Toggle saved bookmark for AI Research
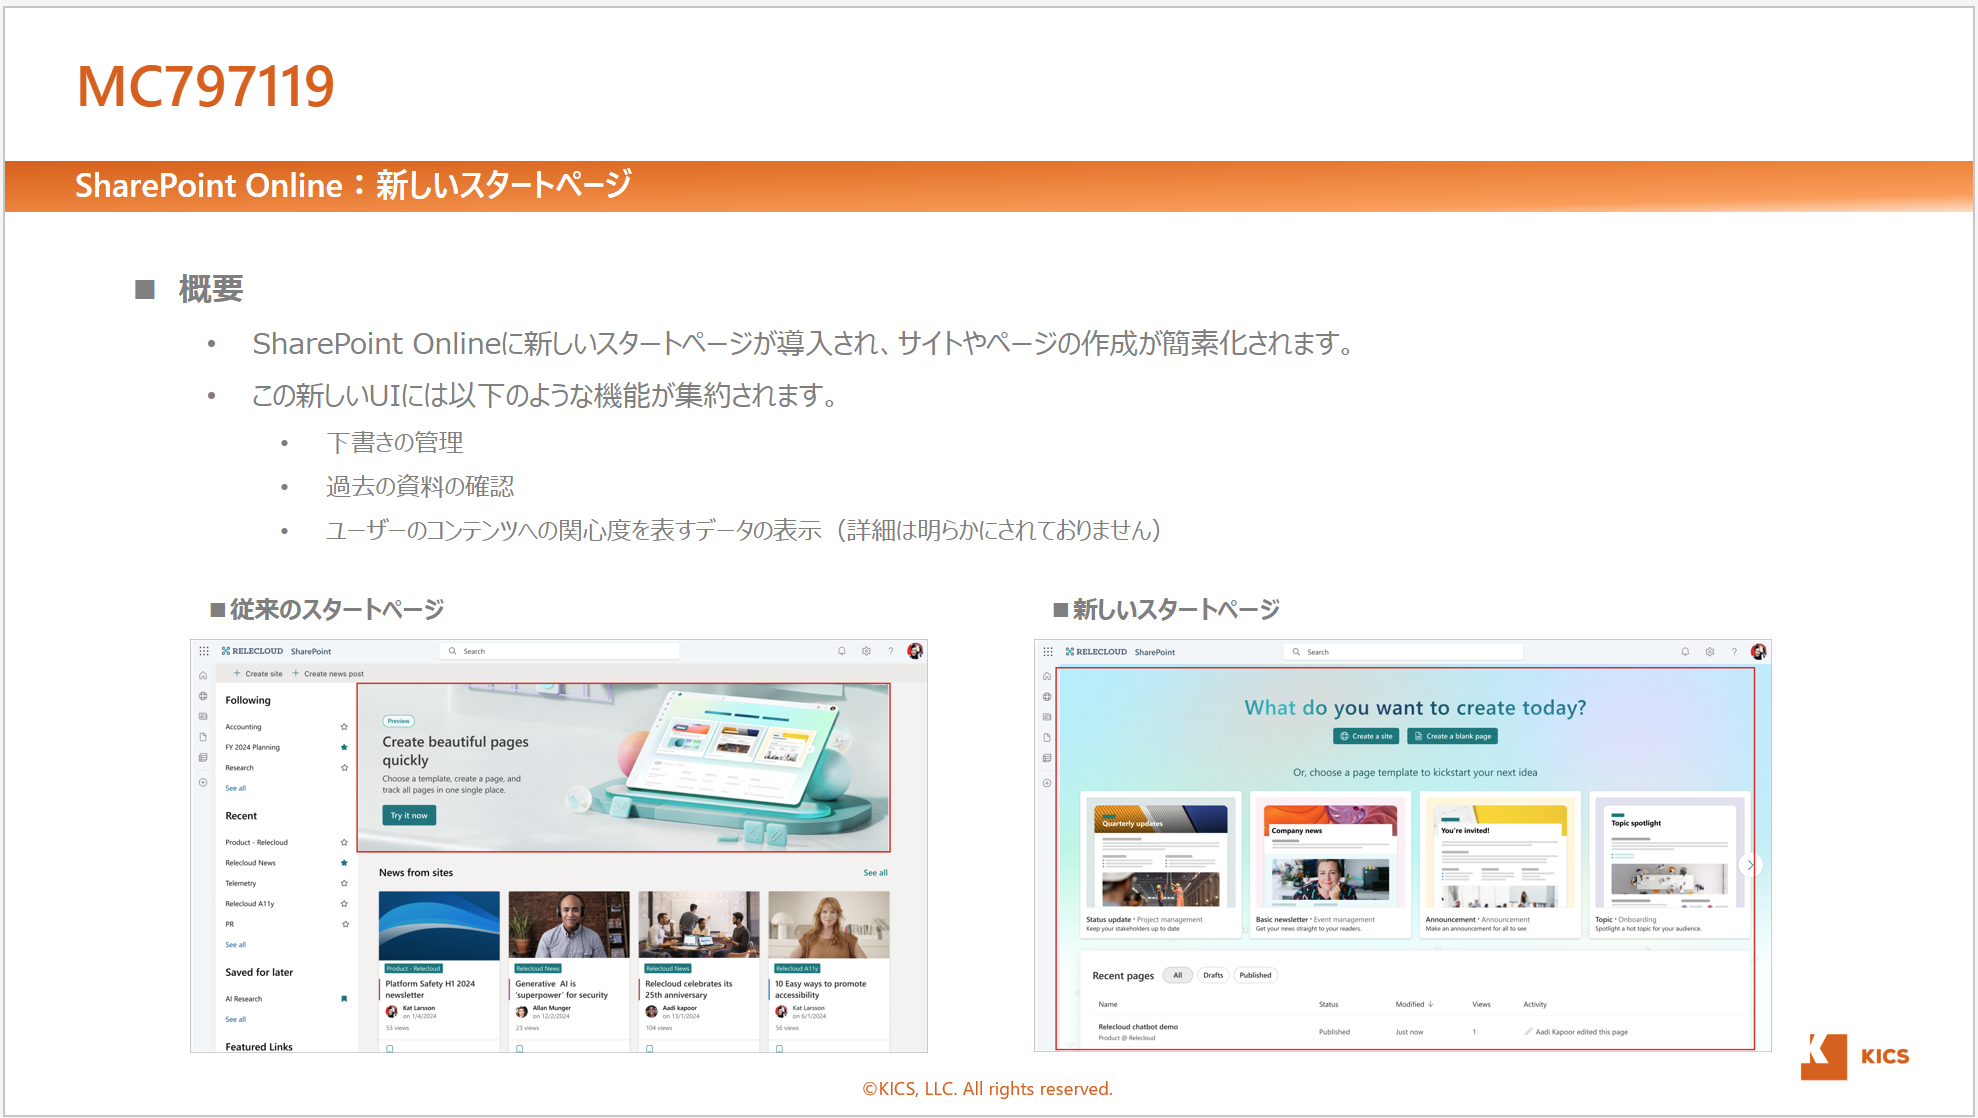This screenshot has width=1978, height=1118. (344, 999)
